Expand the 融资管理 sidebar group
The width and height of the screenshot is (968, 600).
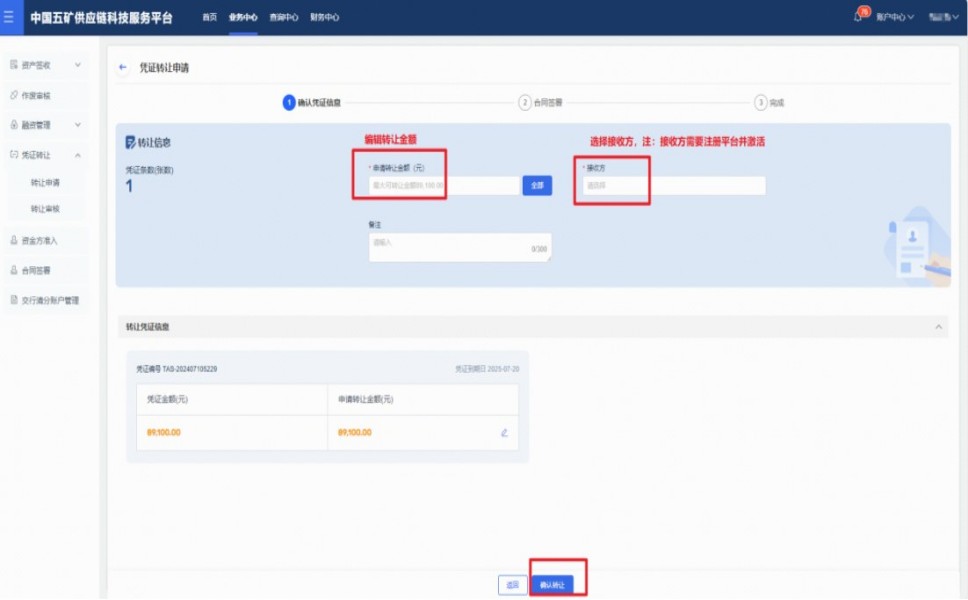coord(78,125)
